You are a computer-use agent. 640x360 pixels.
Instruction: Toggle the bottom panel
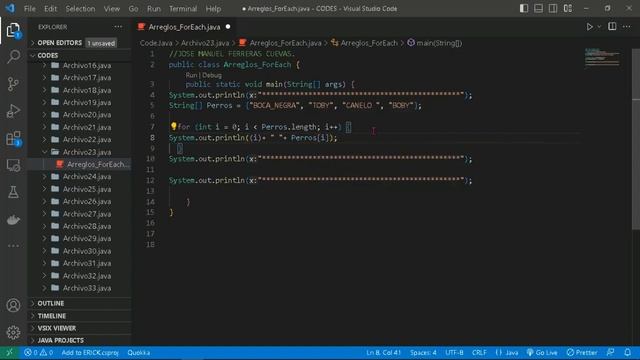[x=538, y=8]
